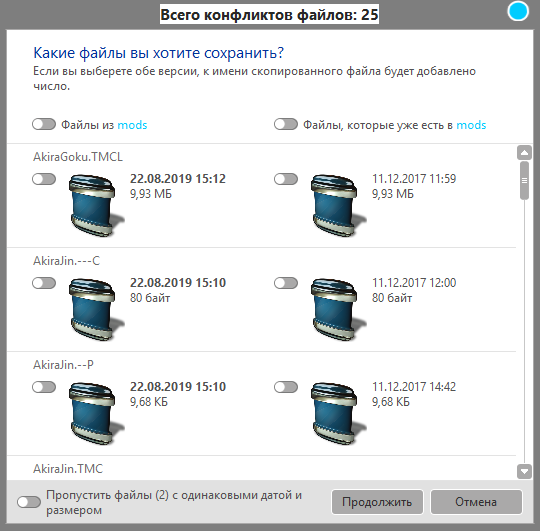Viewport: 540px width, 531px height.
Task: Enable the 11.12.2017 14:42 AkiraJin.--P version toggle
Action: click(286, 387)
